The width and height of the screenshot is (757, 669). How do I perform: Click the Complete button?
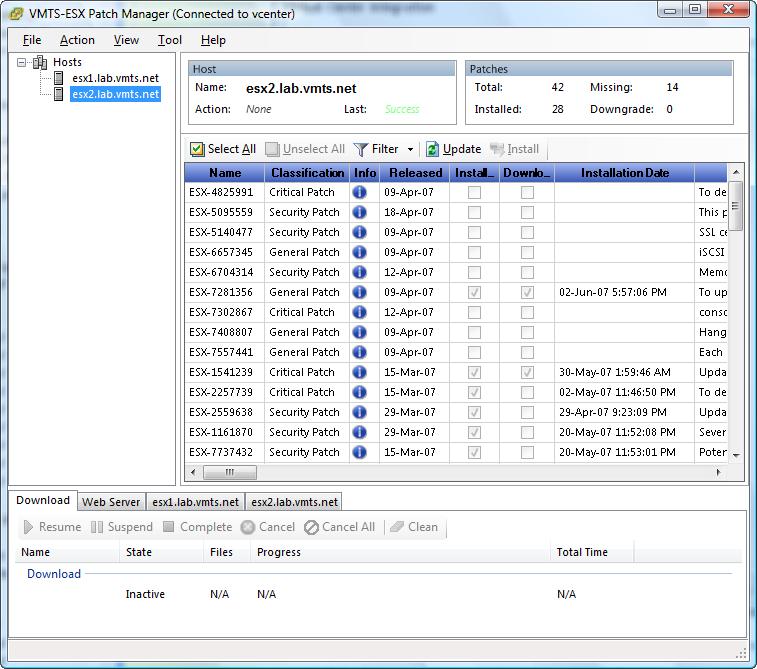pos(197,527)
